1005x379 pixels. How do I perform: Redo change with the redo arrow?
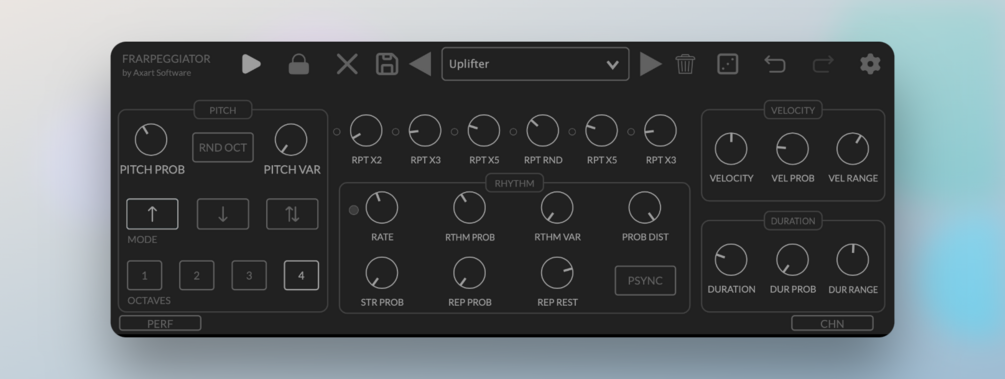[823, 64]
